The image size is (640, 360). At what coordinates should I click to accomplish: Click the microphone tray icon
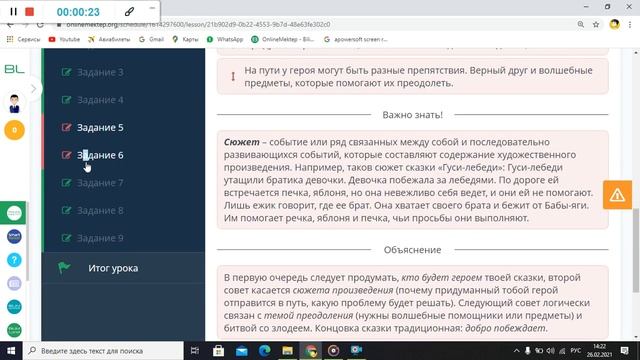coord(527,351)
